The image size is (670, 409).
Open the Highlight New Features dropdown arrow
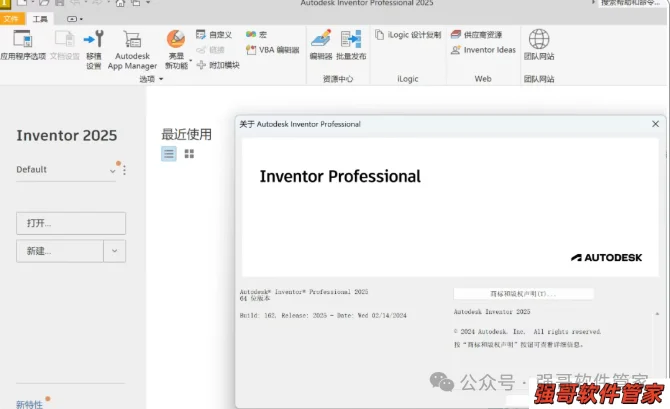[190, 60]
